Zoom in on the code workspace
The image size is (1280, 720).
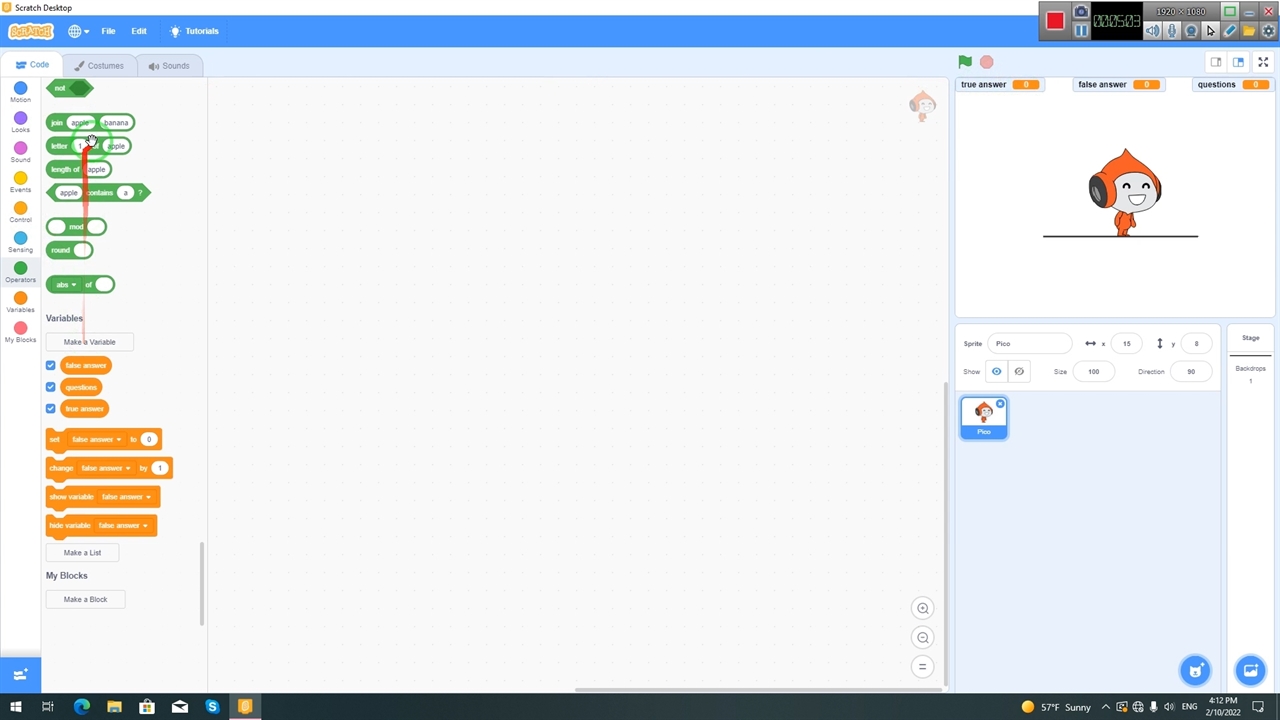(x=923, y=608)
